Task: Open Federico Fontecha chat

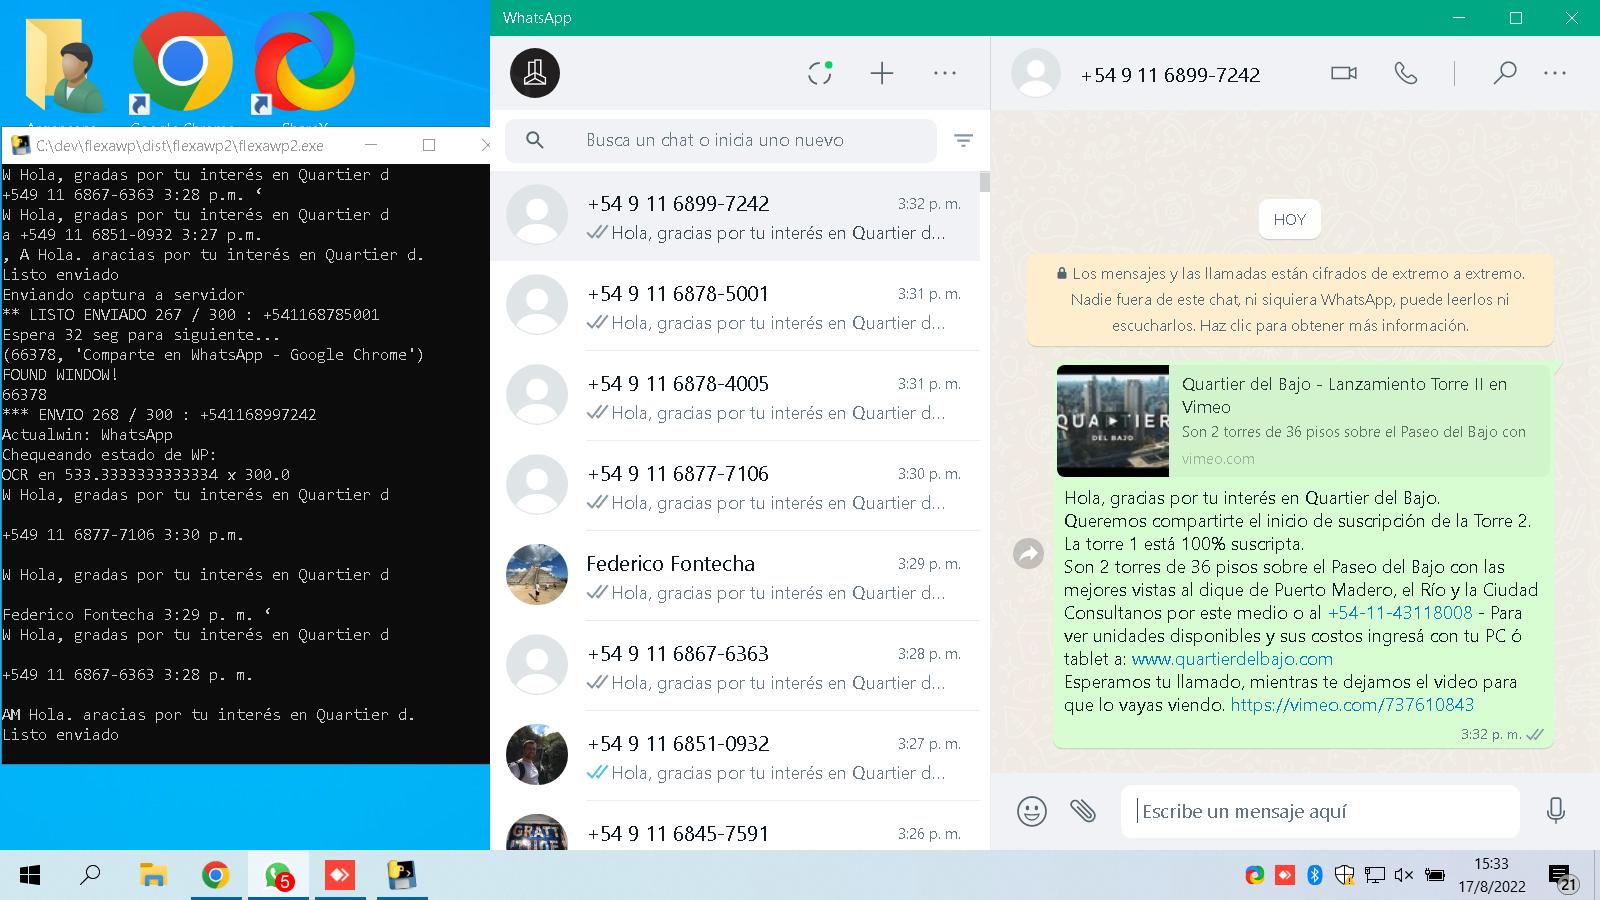Action: (x=735, y=576)
